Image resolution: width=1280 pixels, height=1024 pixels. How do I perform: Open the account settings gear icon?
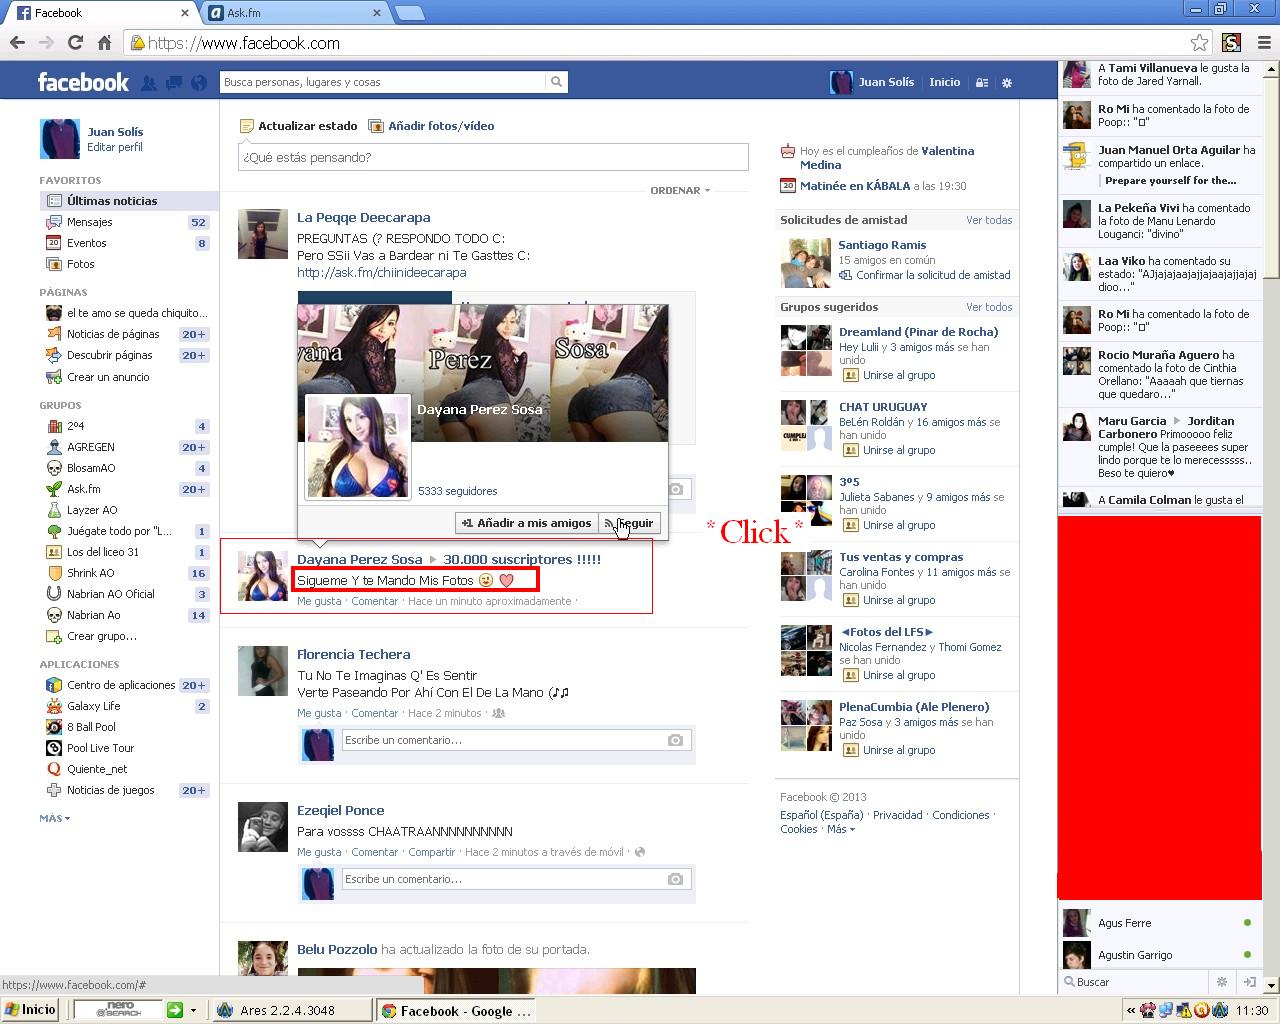(x=1007, y=83)
